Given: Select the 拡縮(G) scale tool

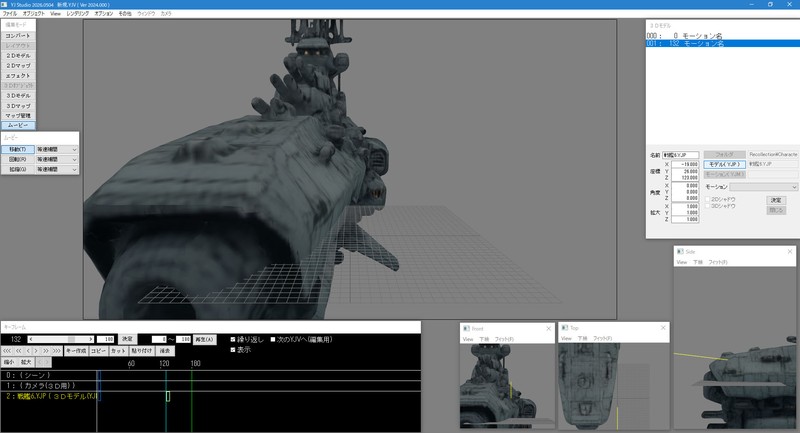Looking at the screenshot, I should tap(18, 169).
